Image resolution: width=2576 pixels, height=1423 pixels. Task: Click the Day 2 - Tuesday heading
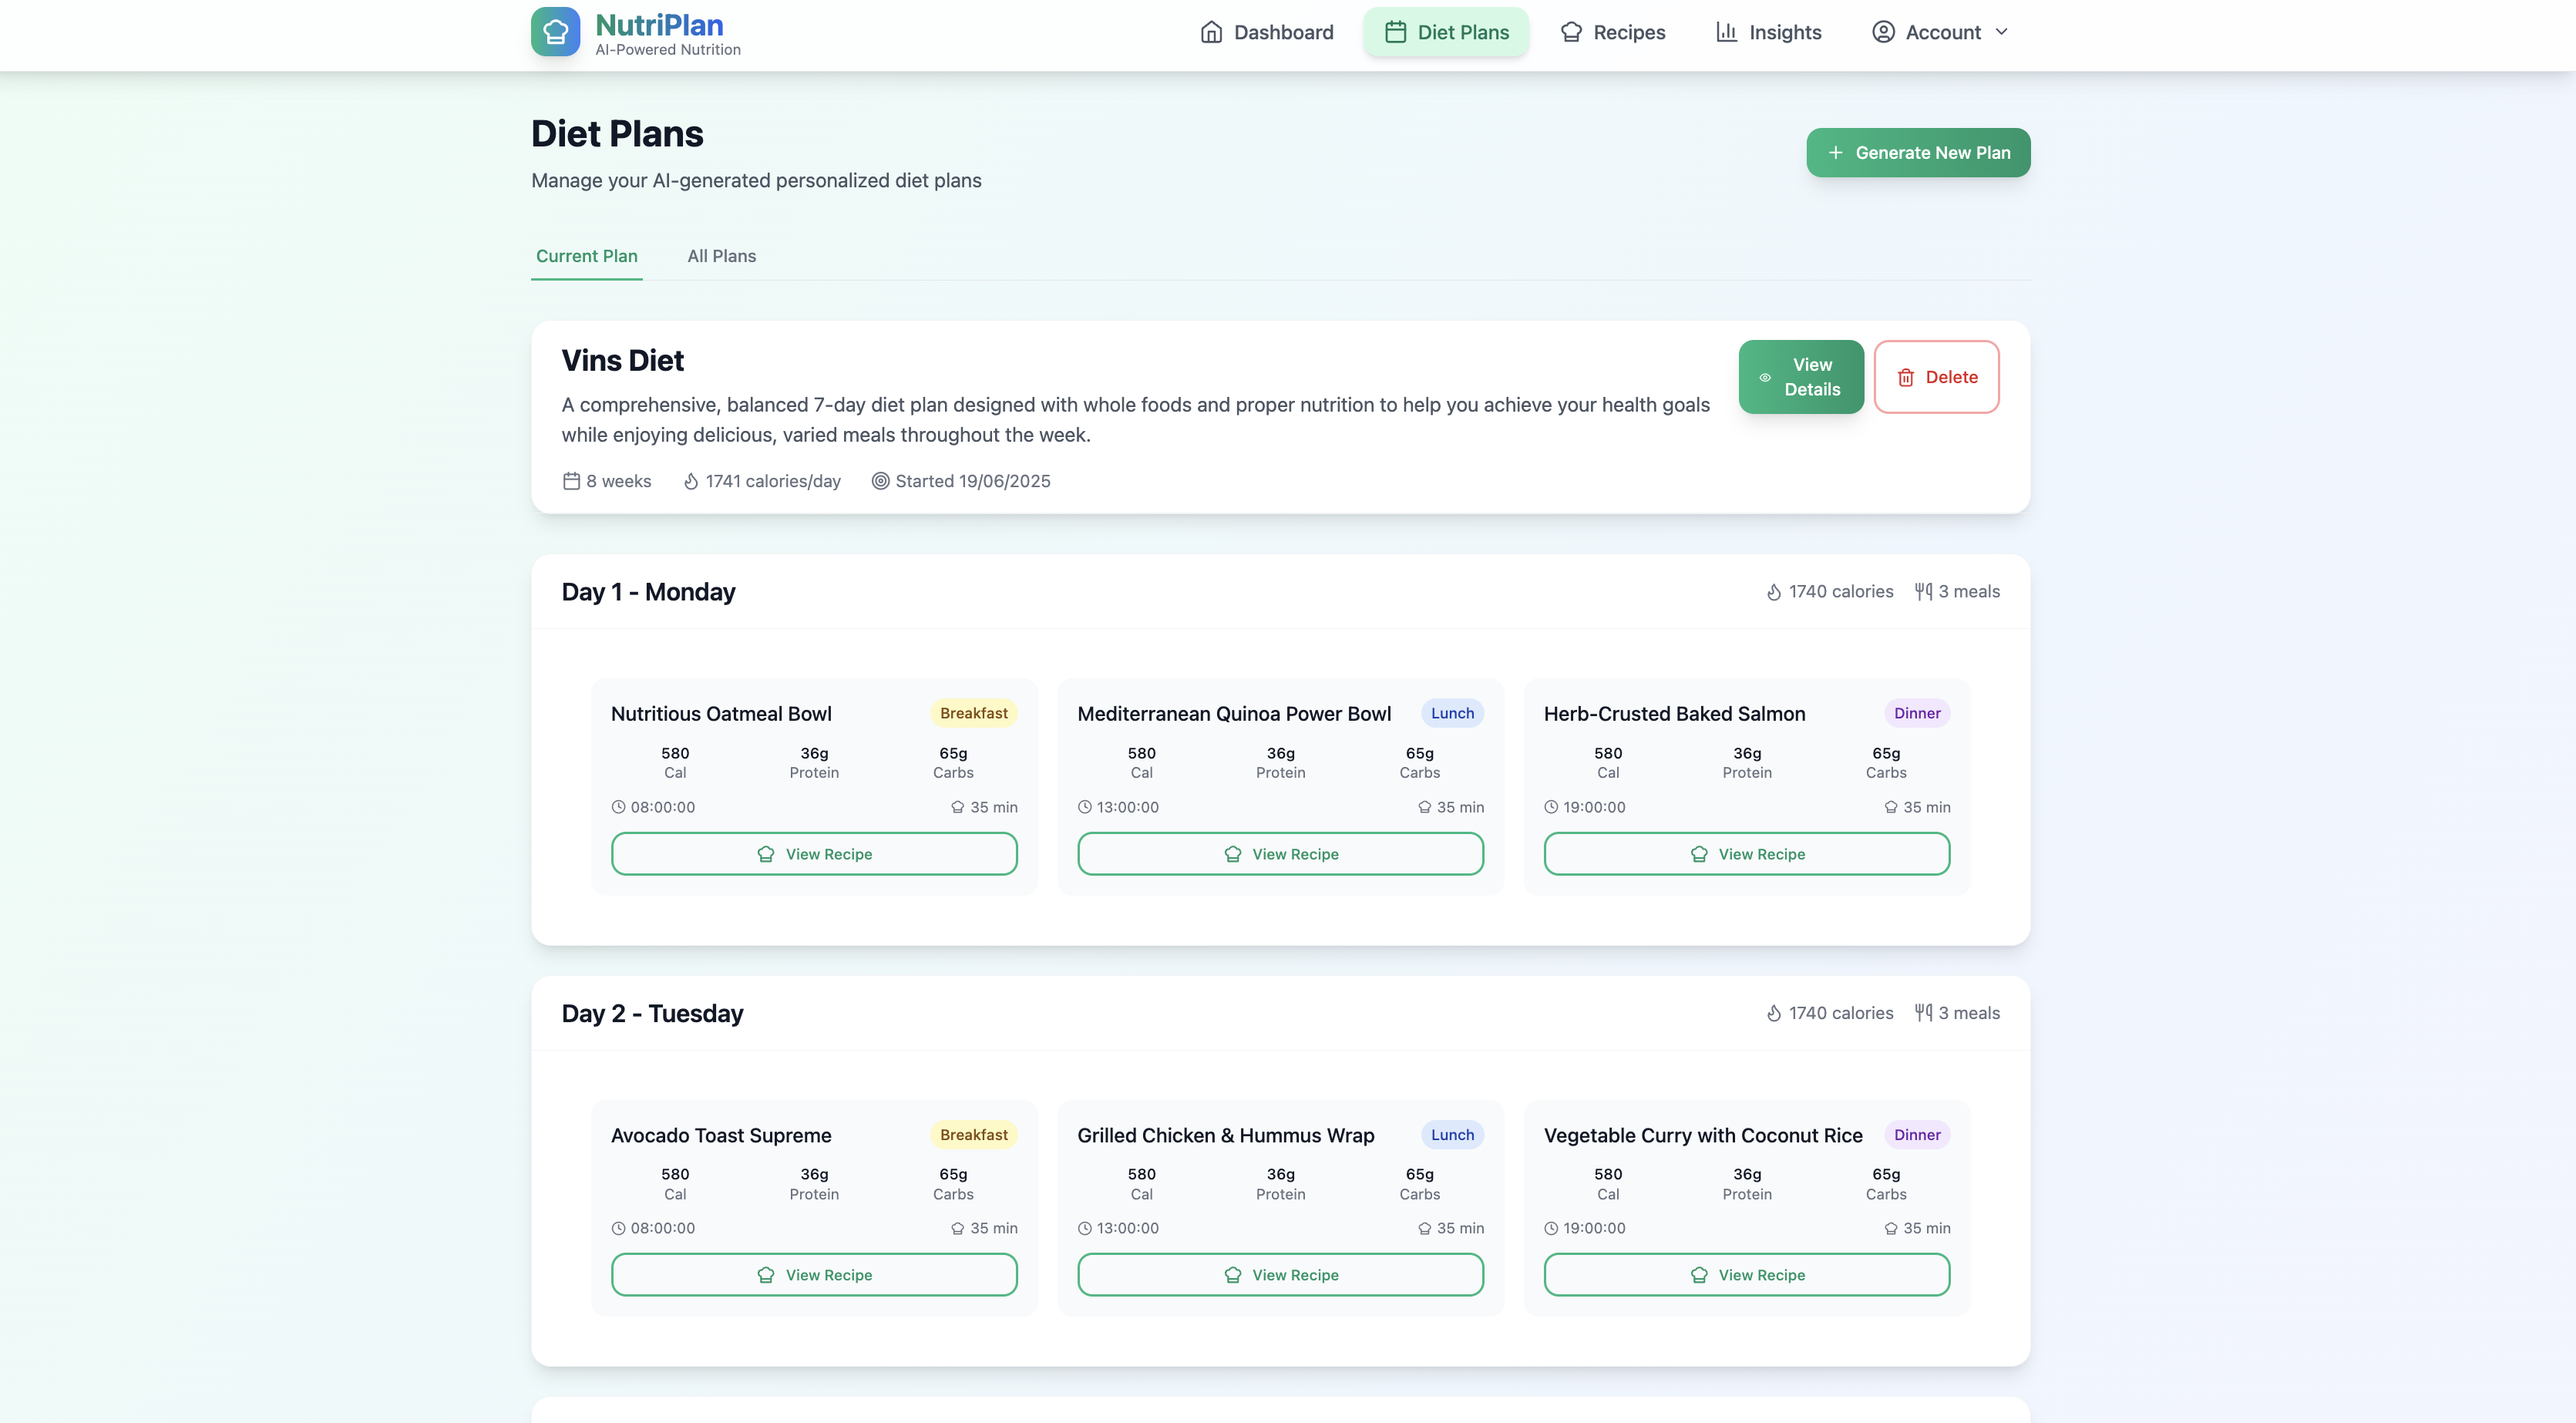tap(652, 1013)
